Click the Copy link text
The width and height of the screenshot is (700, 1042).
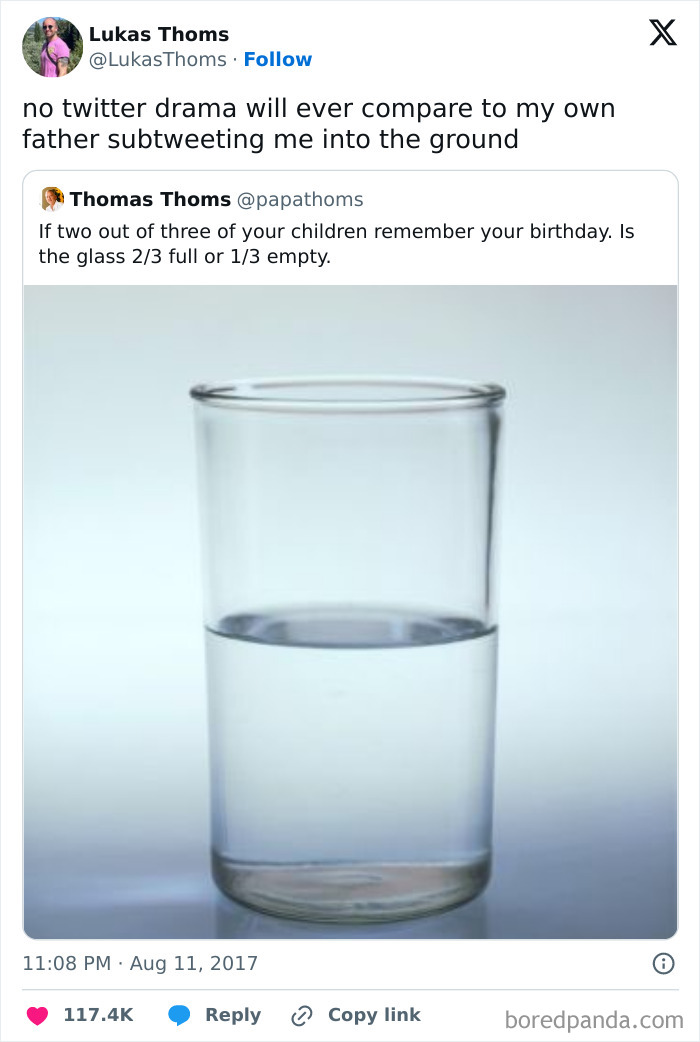click(x=374, y=1015)
